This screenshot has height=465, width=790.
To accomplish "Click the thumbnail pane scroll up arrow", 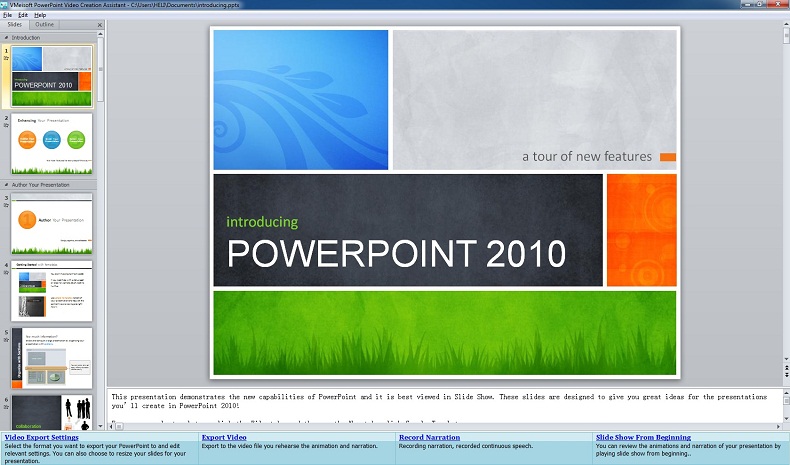I will tap(100, 34).
